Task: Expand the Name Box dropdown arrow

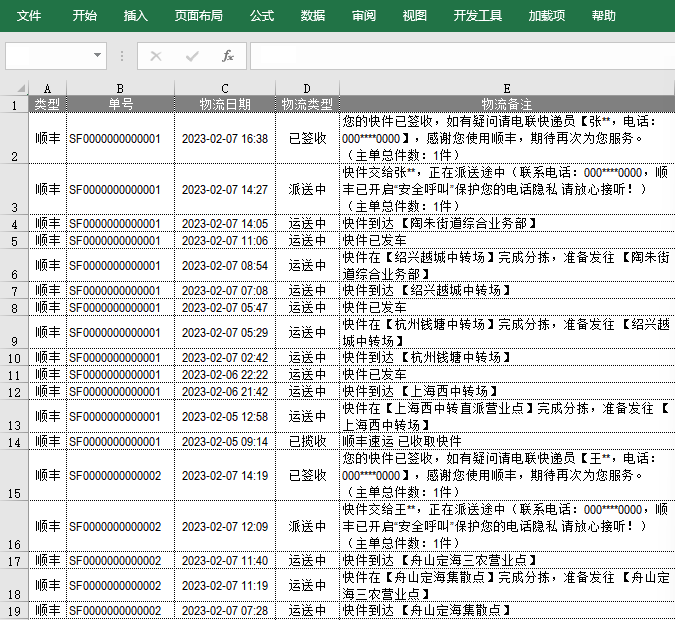Action: coord(97,56)
